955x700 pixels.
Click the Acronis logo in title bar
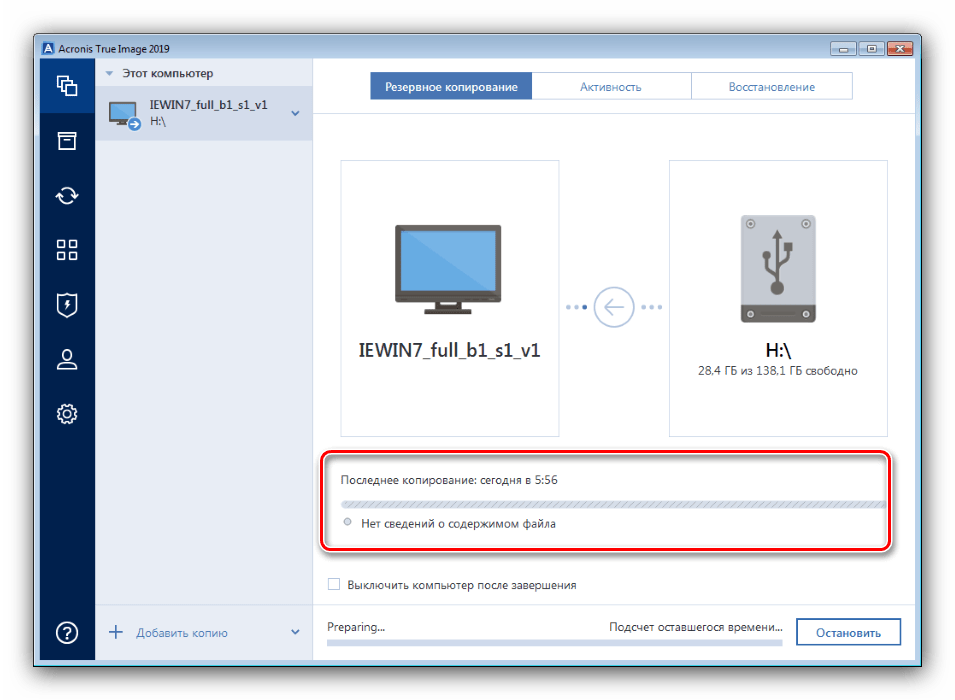pyautogui.click(x=48, y=48)
